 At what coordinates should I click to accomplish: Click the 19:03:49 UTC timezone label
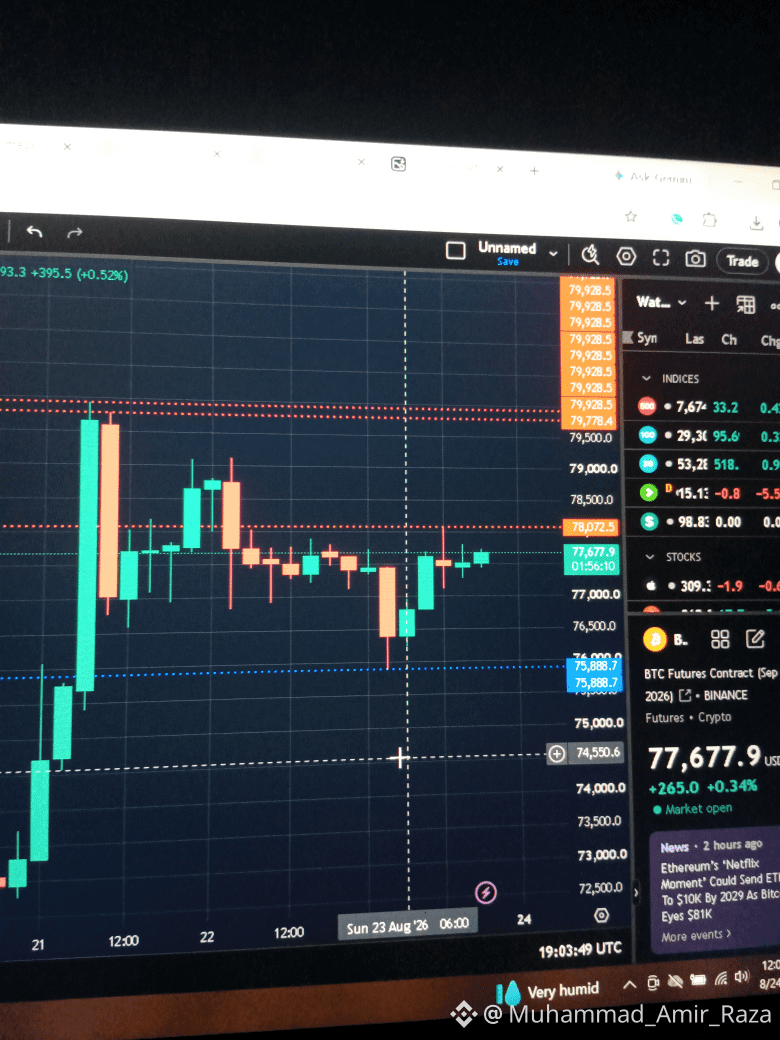coord(580,950)
